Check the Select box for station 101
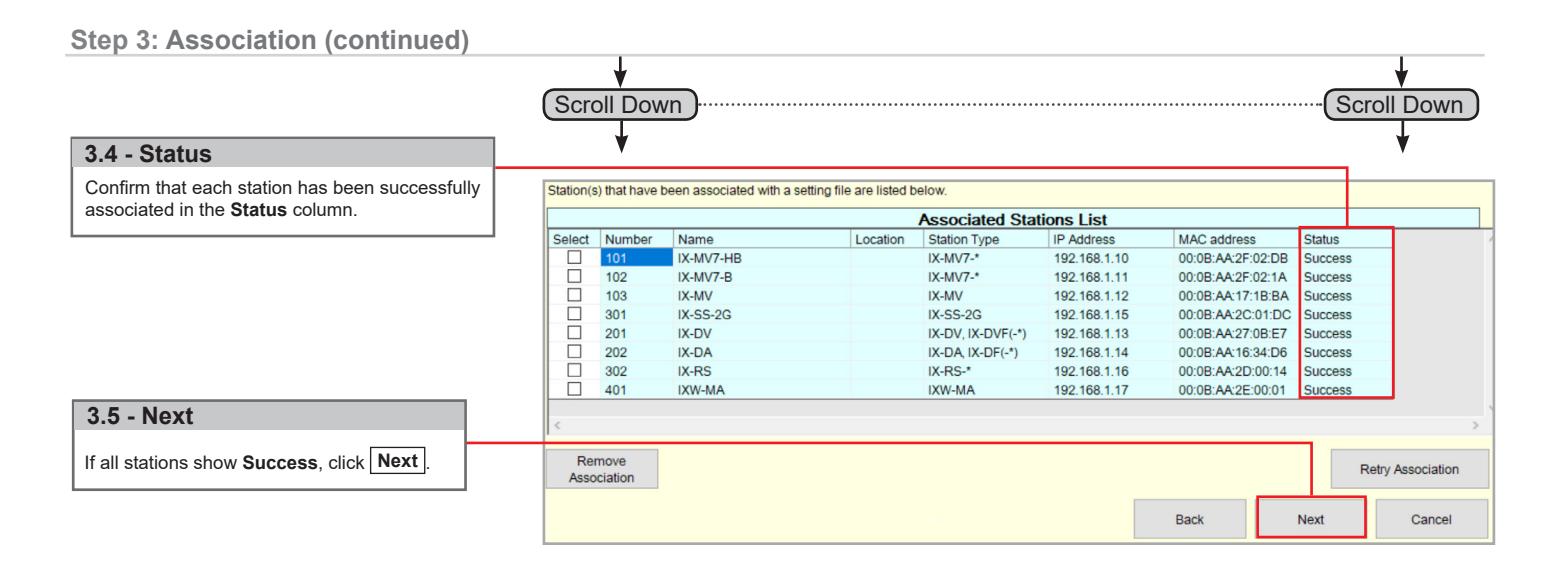The height and width of the screenshot is (570, 1550). pos(574,258)
